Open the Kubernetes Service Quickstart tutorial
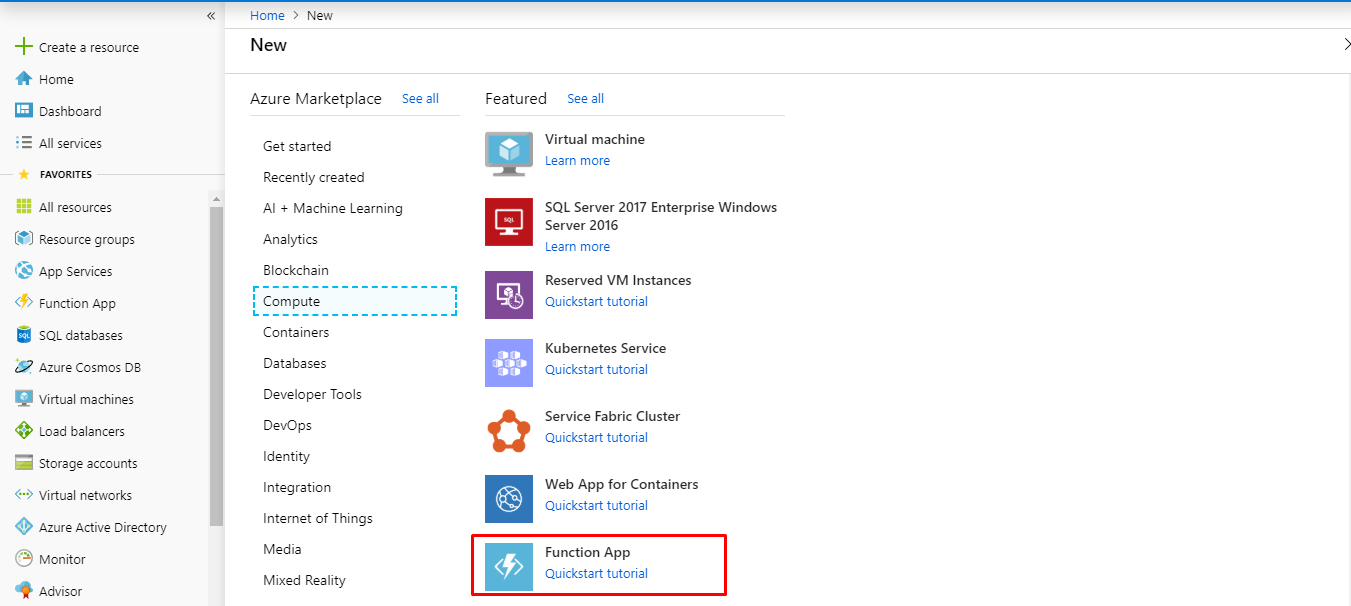Screen dimensions: 1351x606 [x=596, y=368]
